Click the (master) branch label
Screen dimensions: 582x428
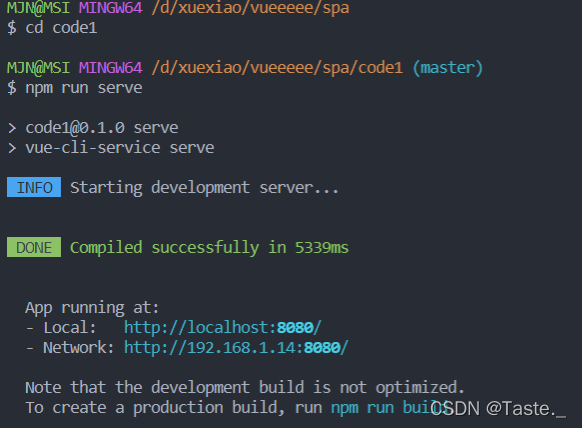click(x=448, y=68)
